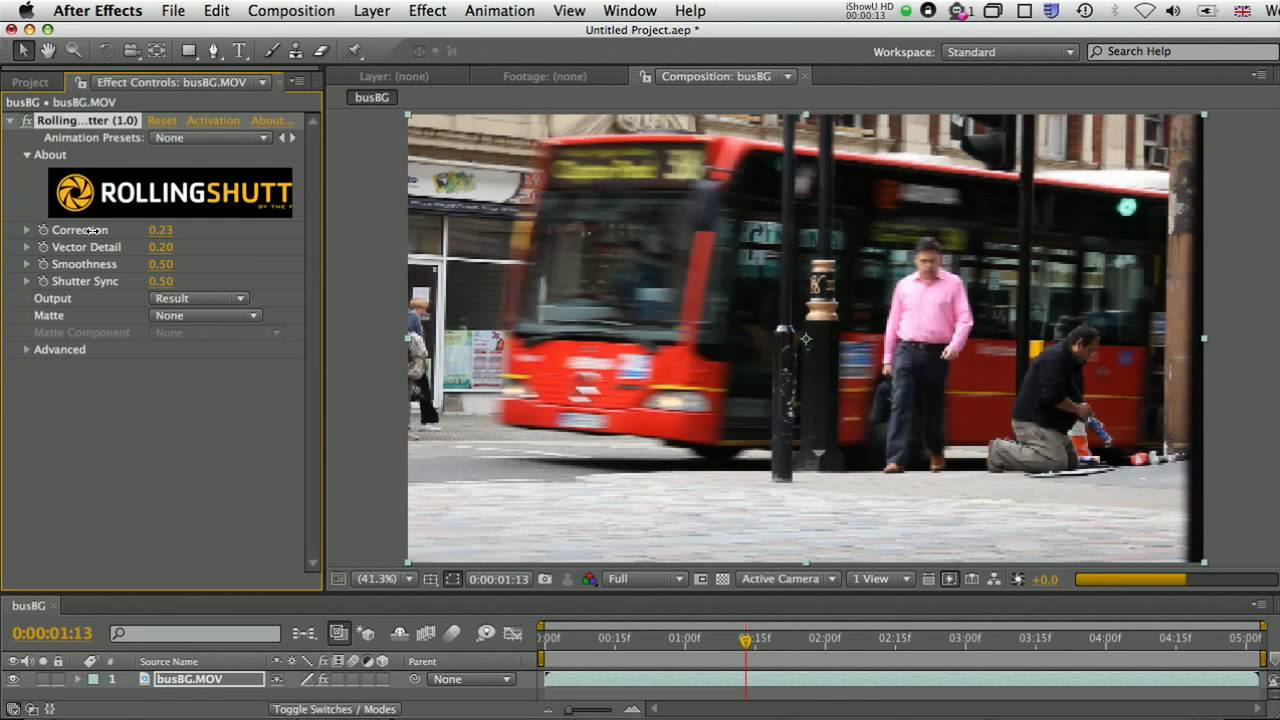Image resolution: width=1280 pixels, height=720 pixels.
Task: Click the Region of Interest icon
Action: point(453,579)
